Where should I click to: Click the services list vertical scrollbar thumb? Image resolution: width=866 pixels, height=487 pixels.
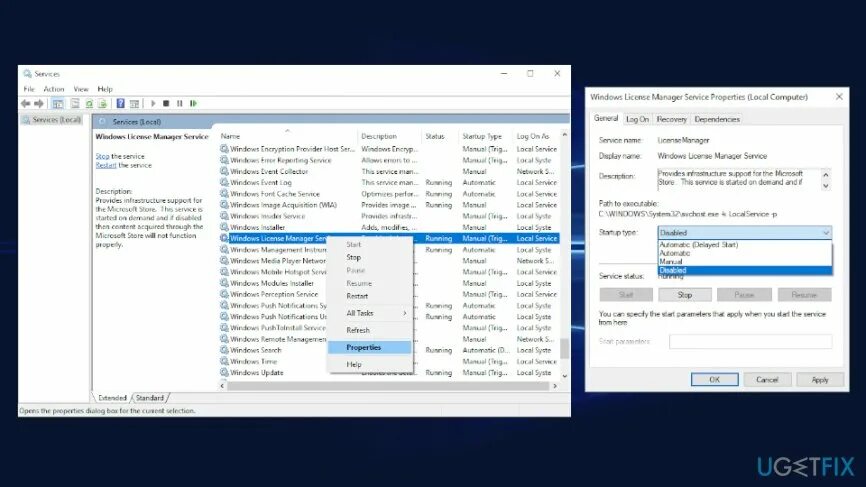[564, 348]
